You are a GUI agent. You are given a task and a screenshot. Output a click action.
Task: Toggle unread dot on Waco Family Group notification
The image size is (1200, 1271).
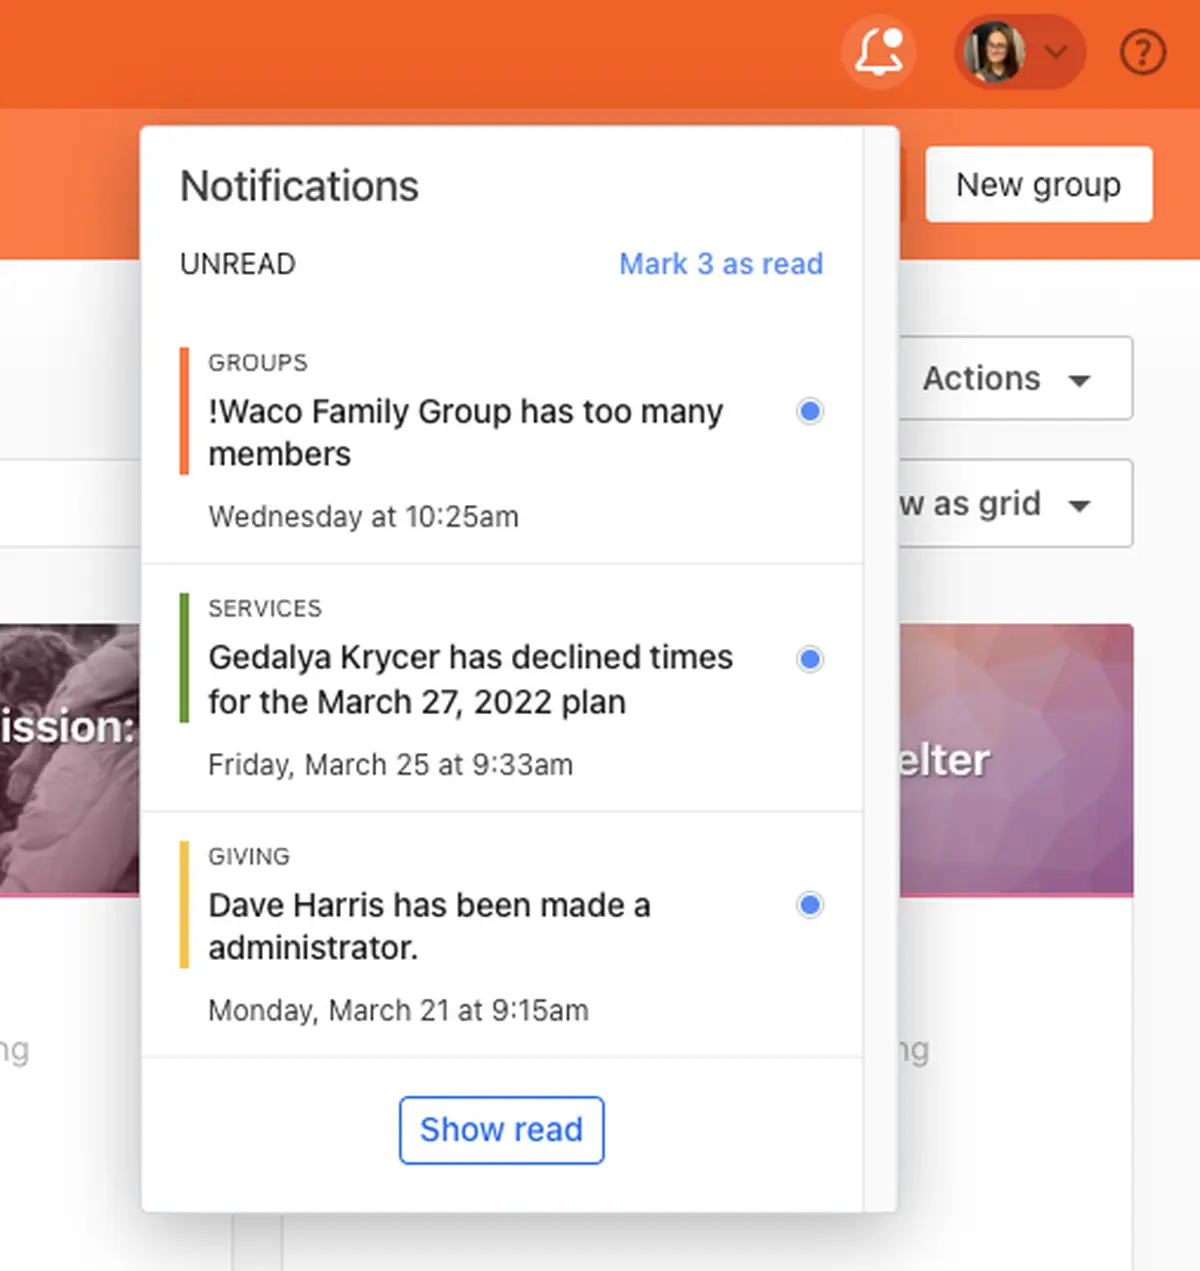point(810,411)
